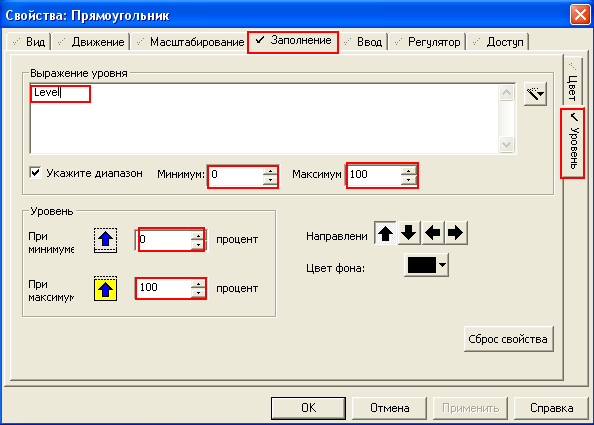This screenshot has height=425, width=594.
Task: Click the 'При максимуме' percent field
Action: click(x=164, y=288)
